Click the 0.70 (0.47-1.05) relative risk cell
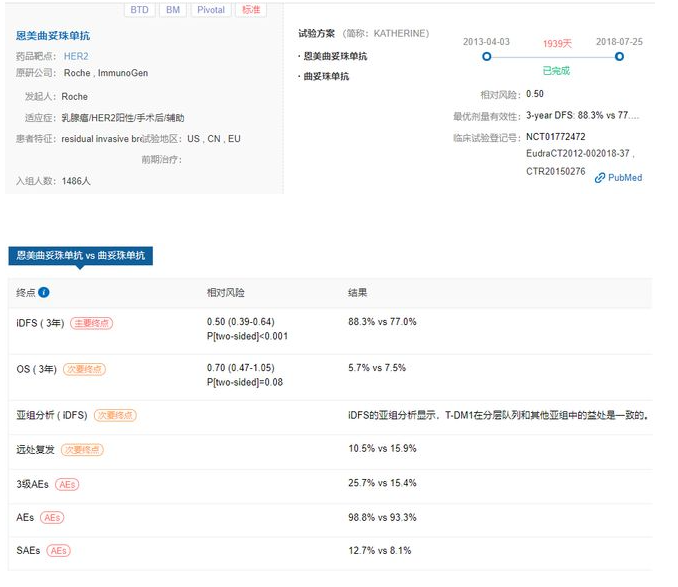This screenshot has width=678, height=587. 241,367
